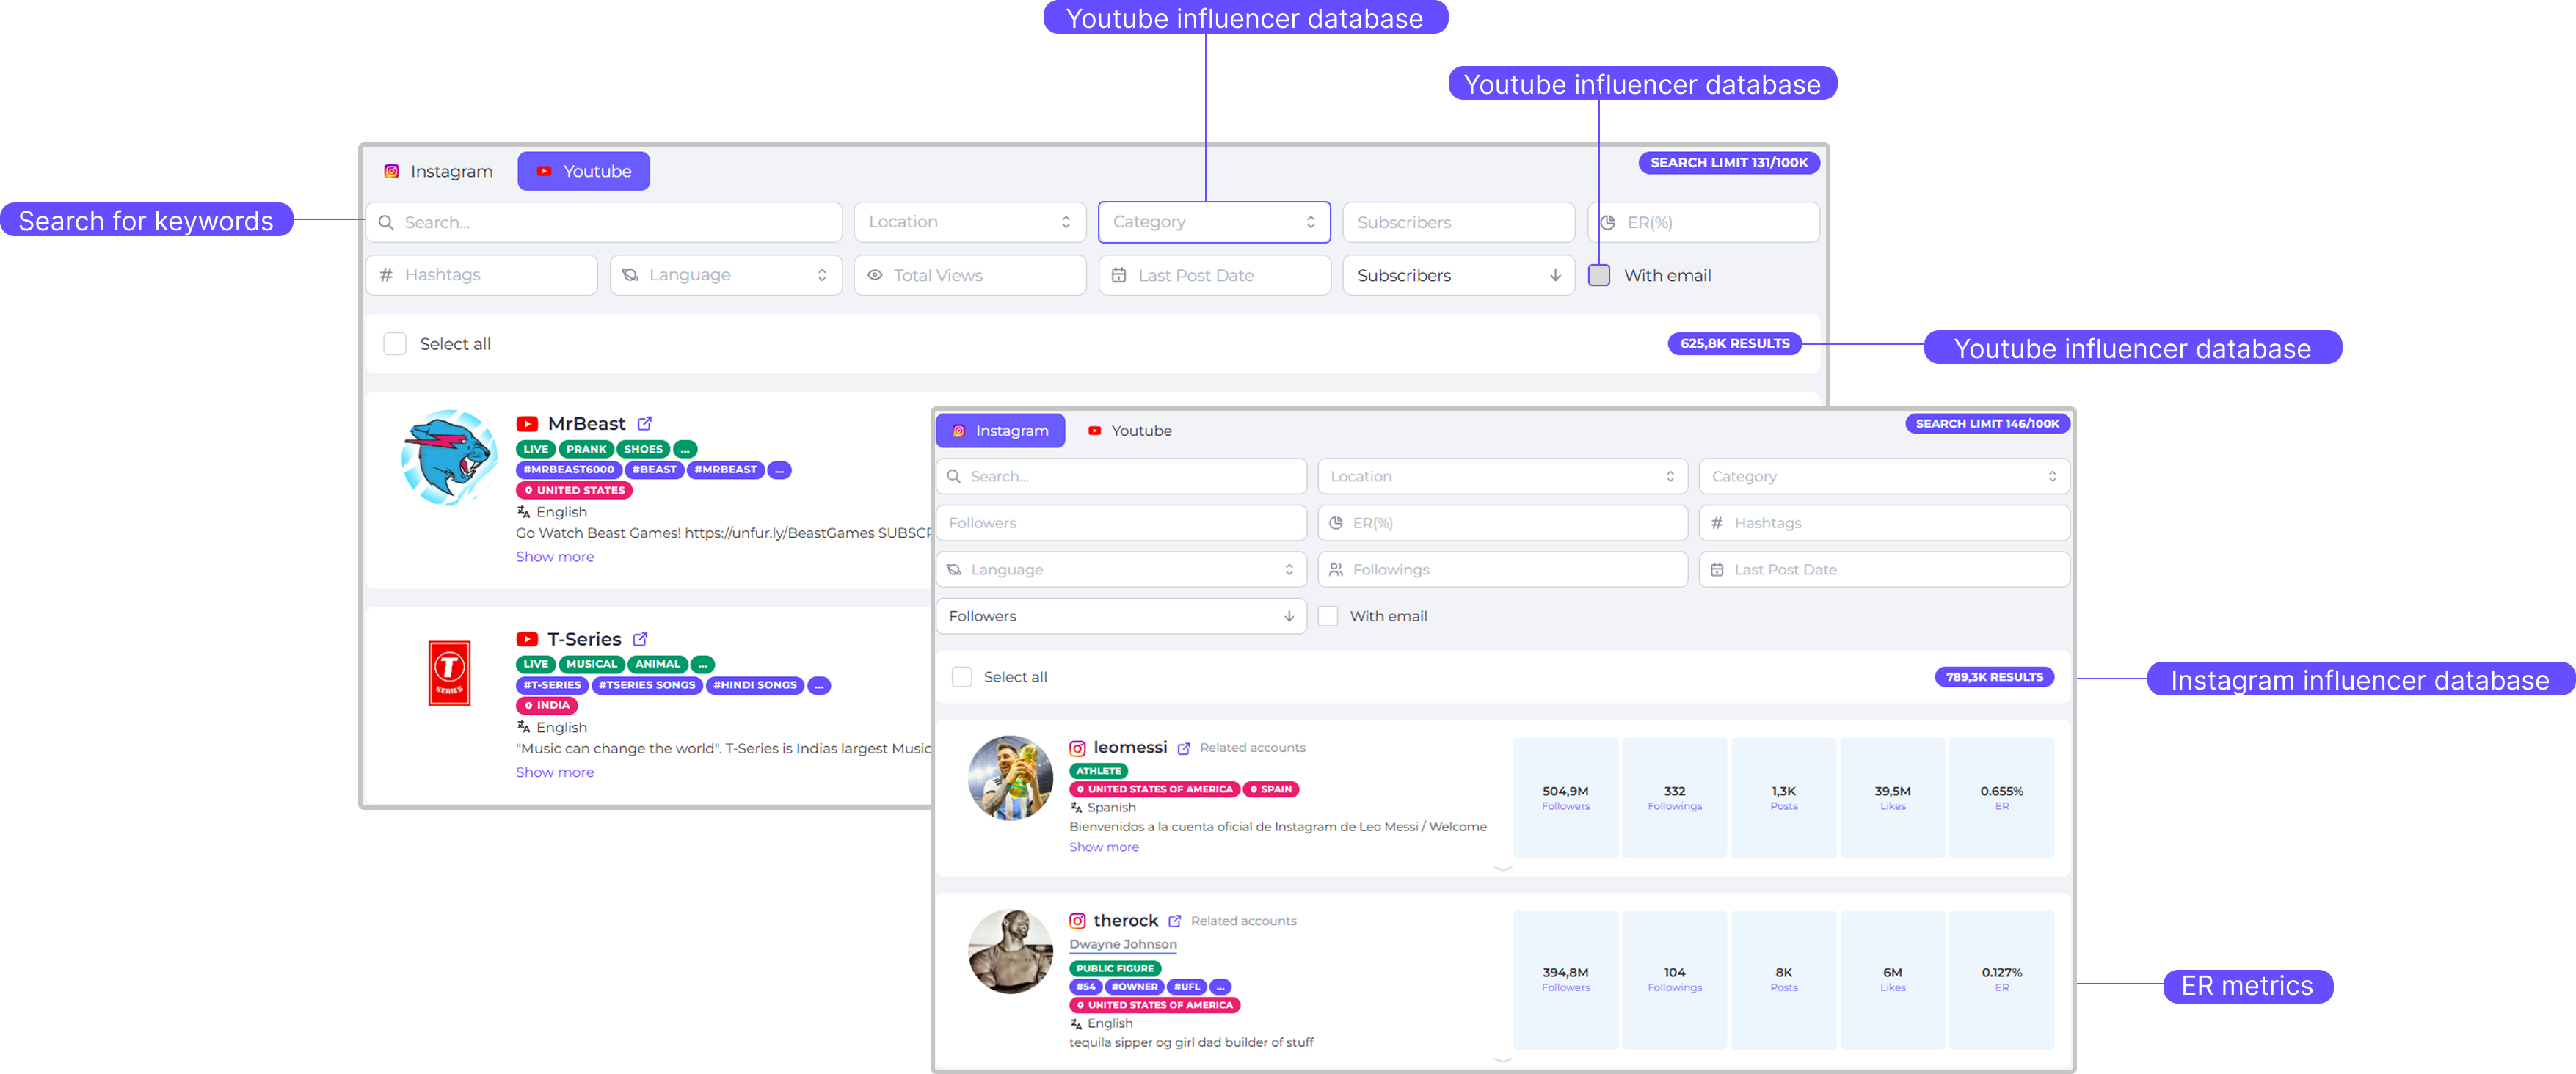Click the magnifier icon in Instagram search box
This screenshot has width=2576, height=1074.
(x=954, y=477)
